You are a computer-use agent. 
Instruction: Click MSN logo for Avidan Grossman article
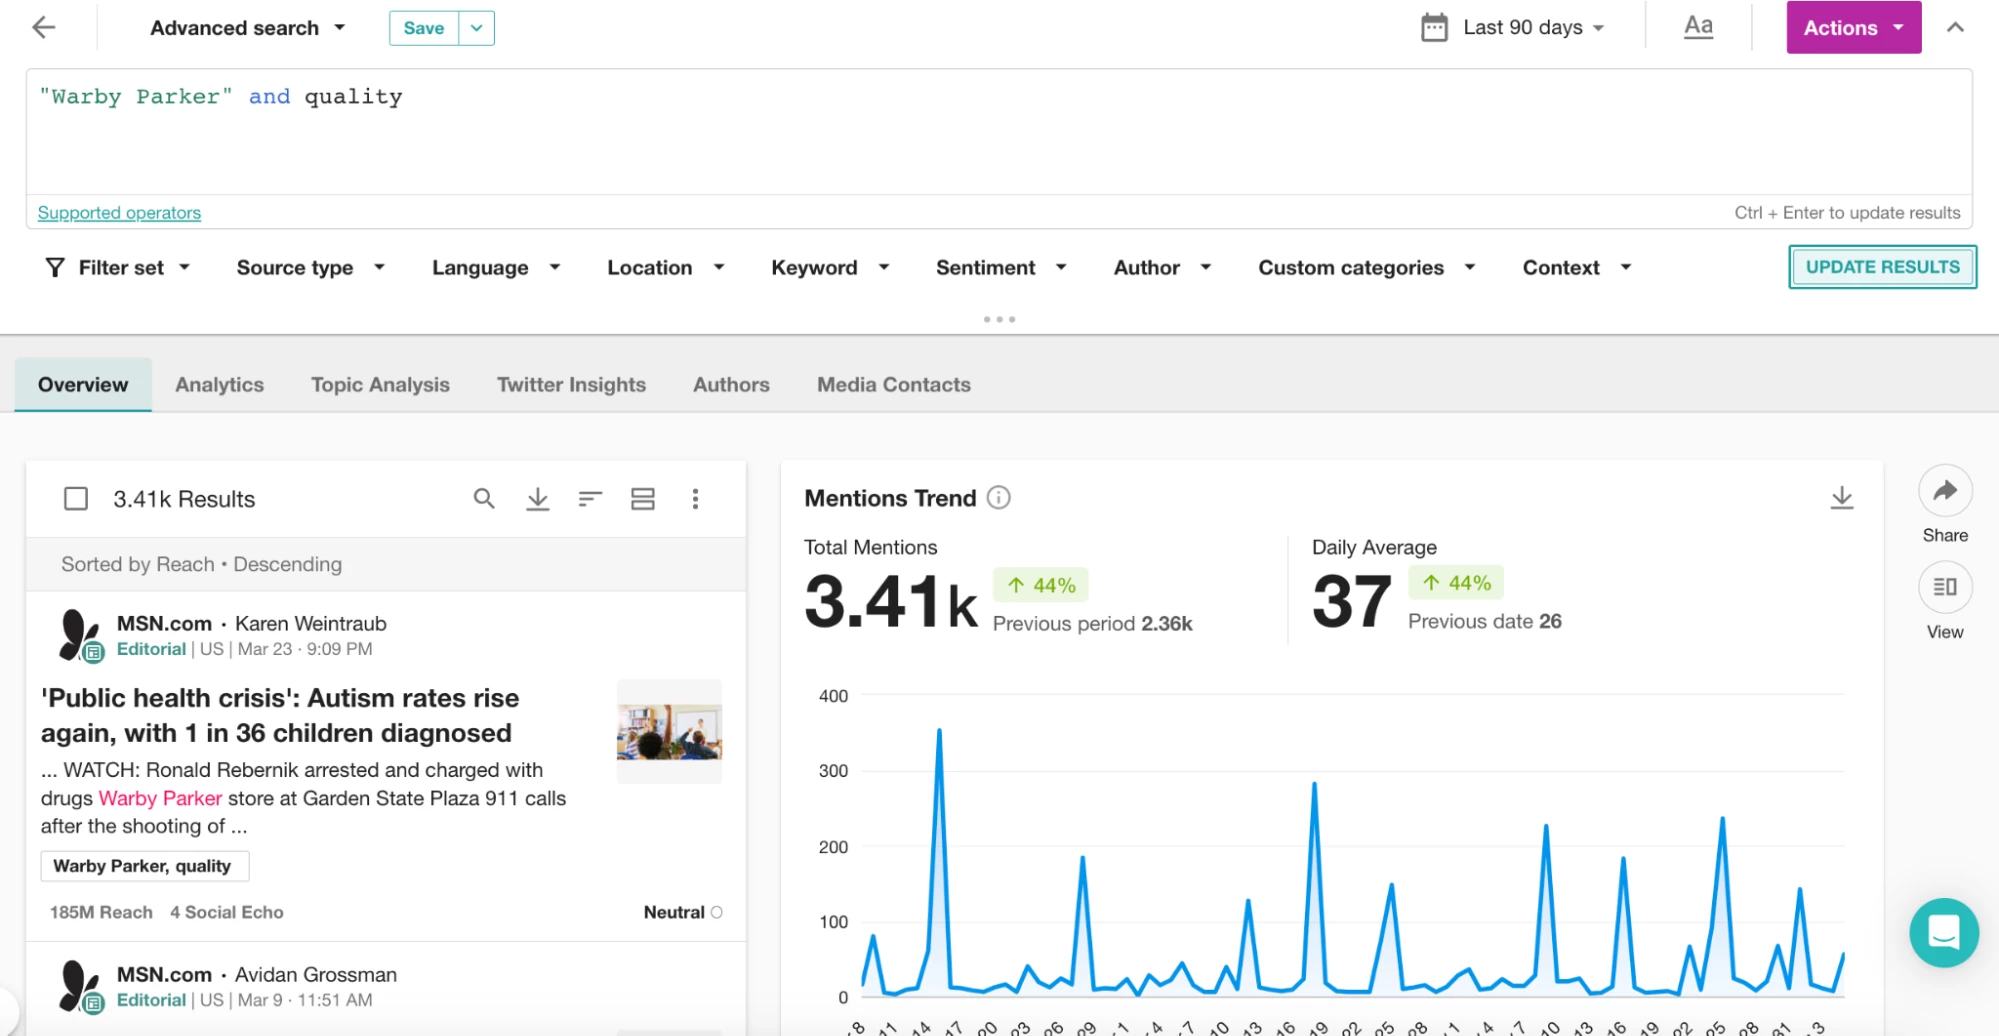(80, 986)
